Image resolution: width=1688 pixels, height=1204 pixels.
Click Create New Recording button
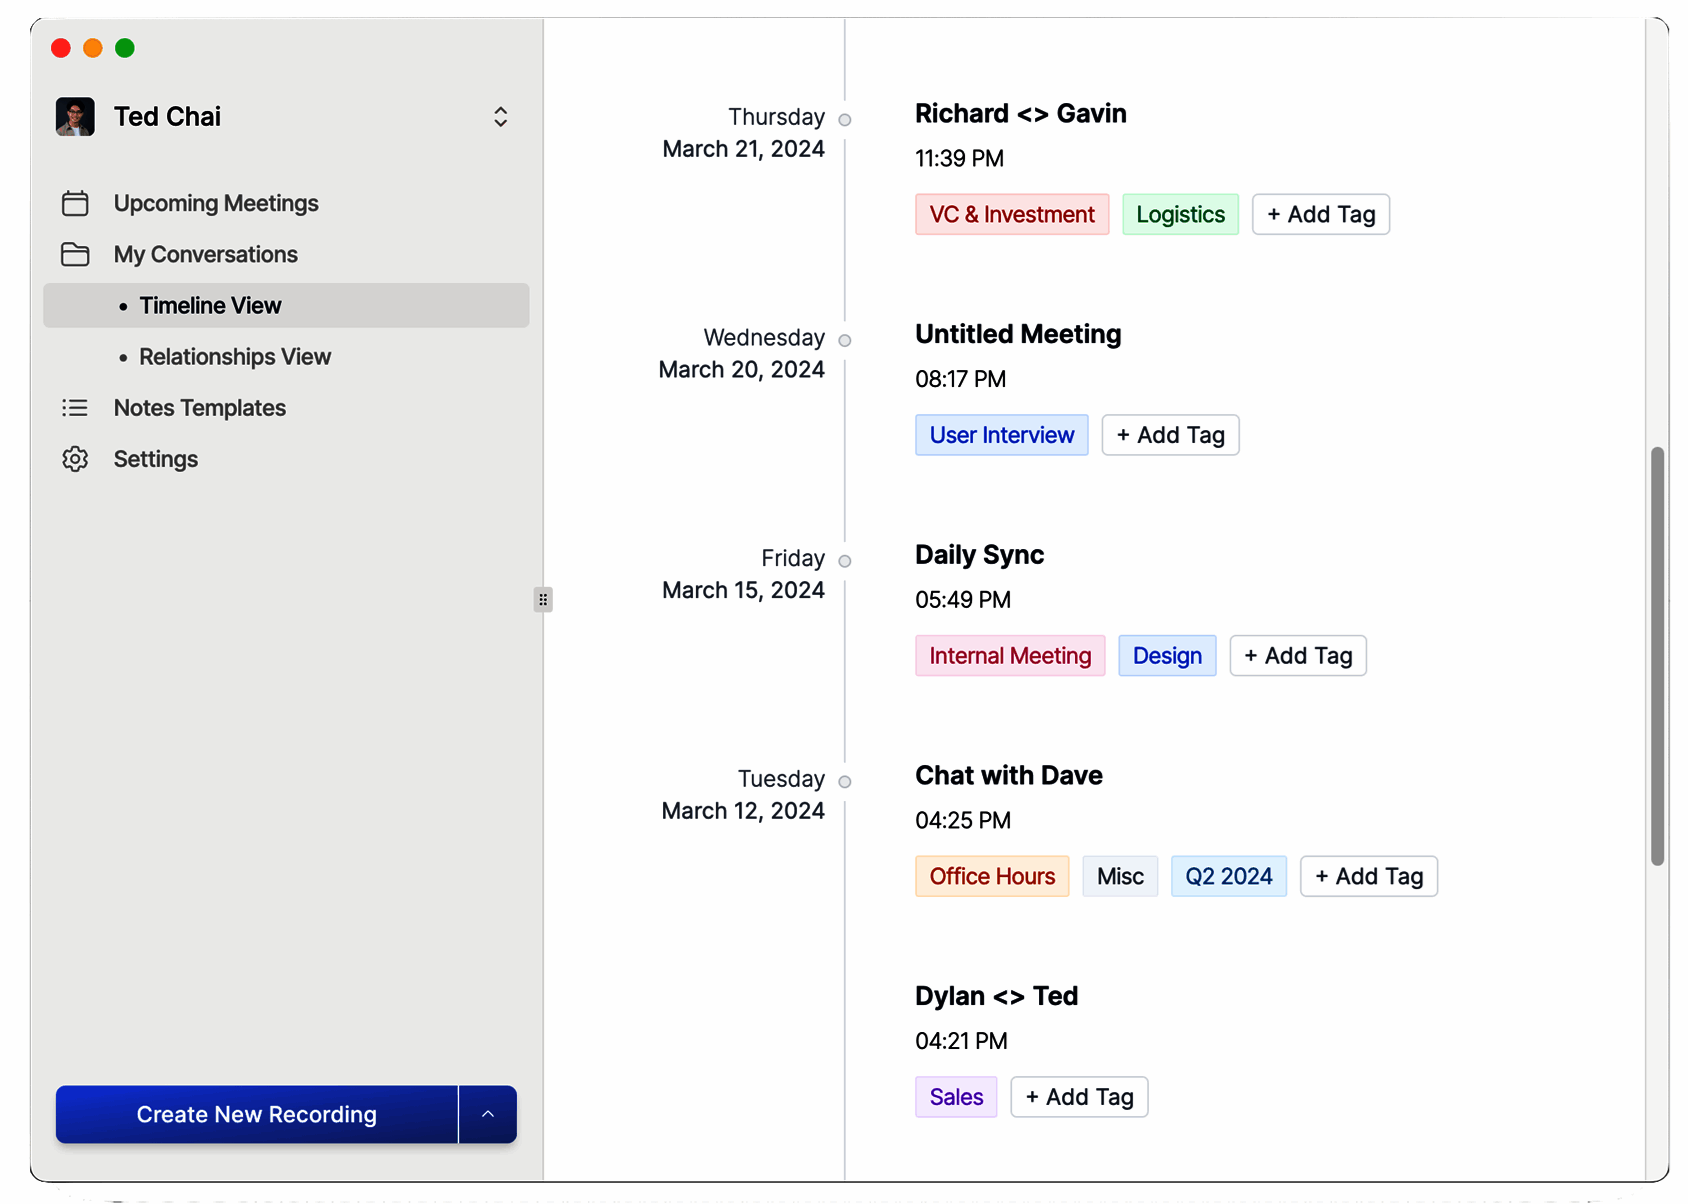click(257, 1114)
